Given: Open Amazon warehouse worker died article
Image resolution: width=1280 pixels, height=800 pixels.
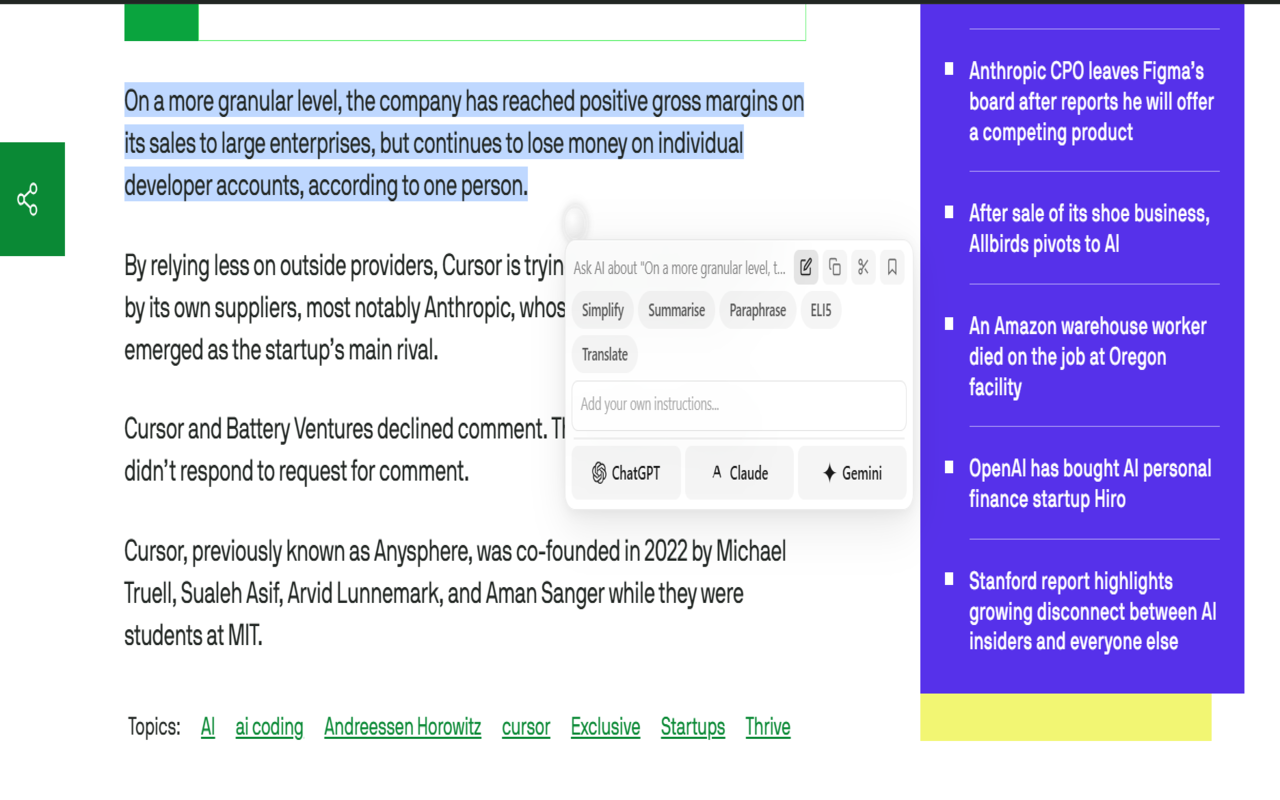Looking at the screenshot, I should [1088, 357].
